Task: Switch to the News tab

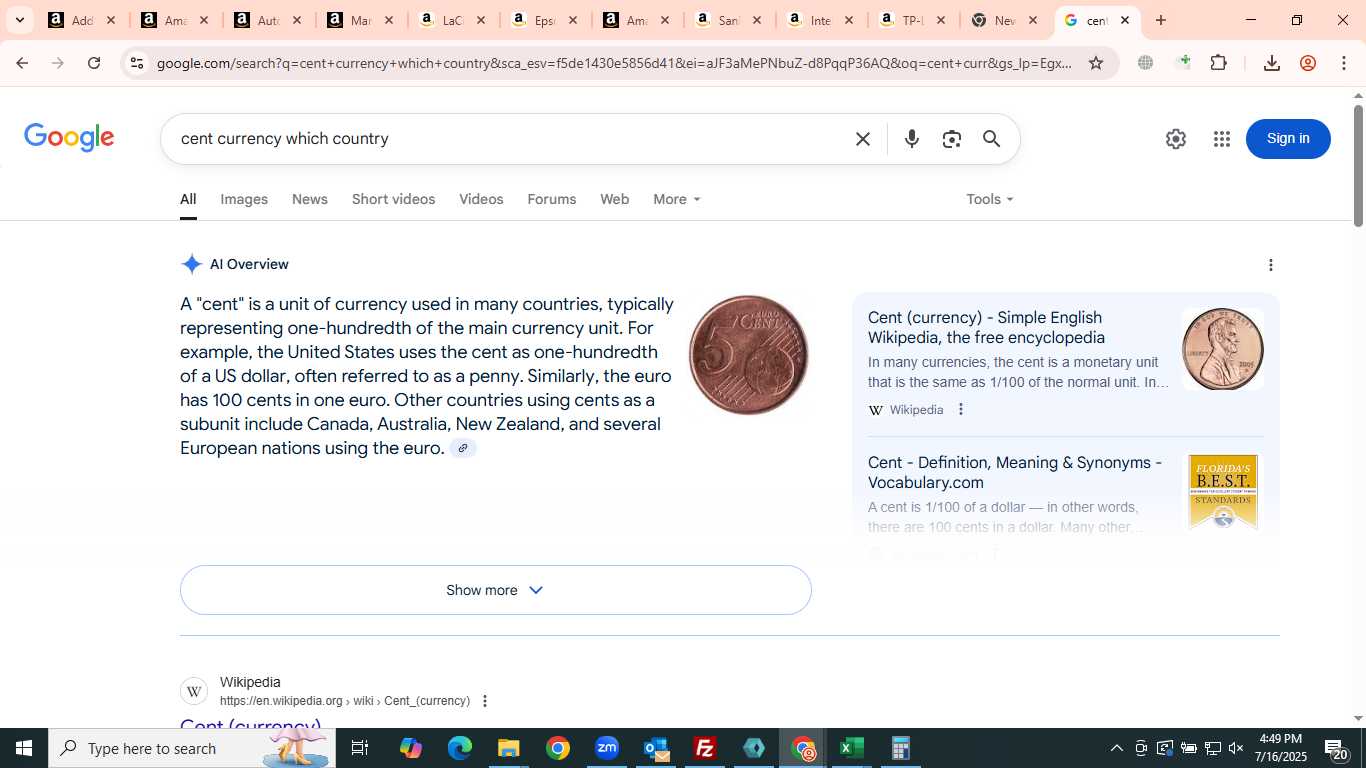Action: 310,199
